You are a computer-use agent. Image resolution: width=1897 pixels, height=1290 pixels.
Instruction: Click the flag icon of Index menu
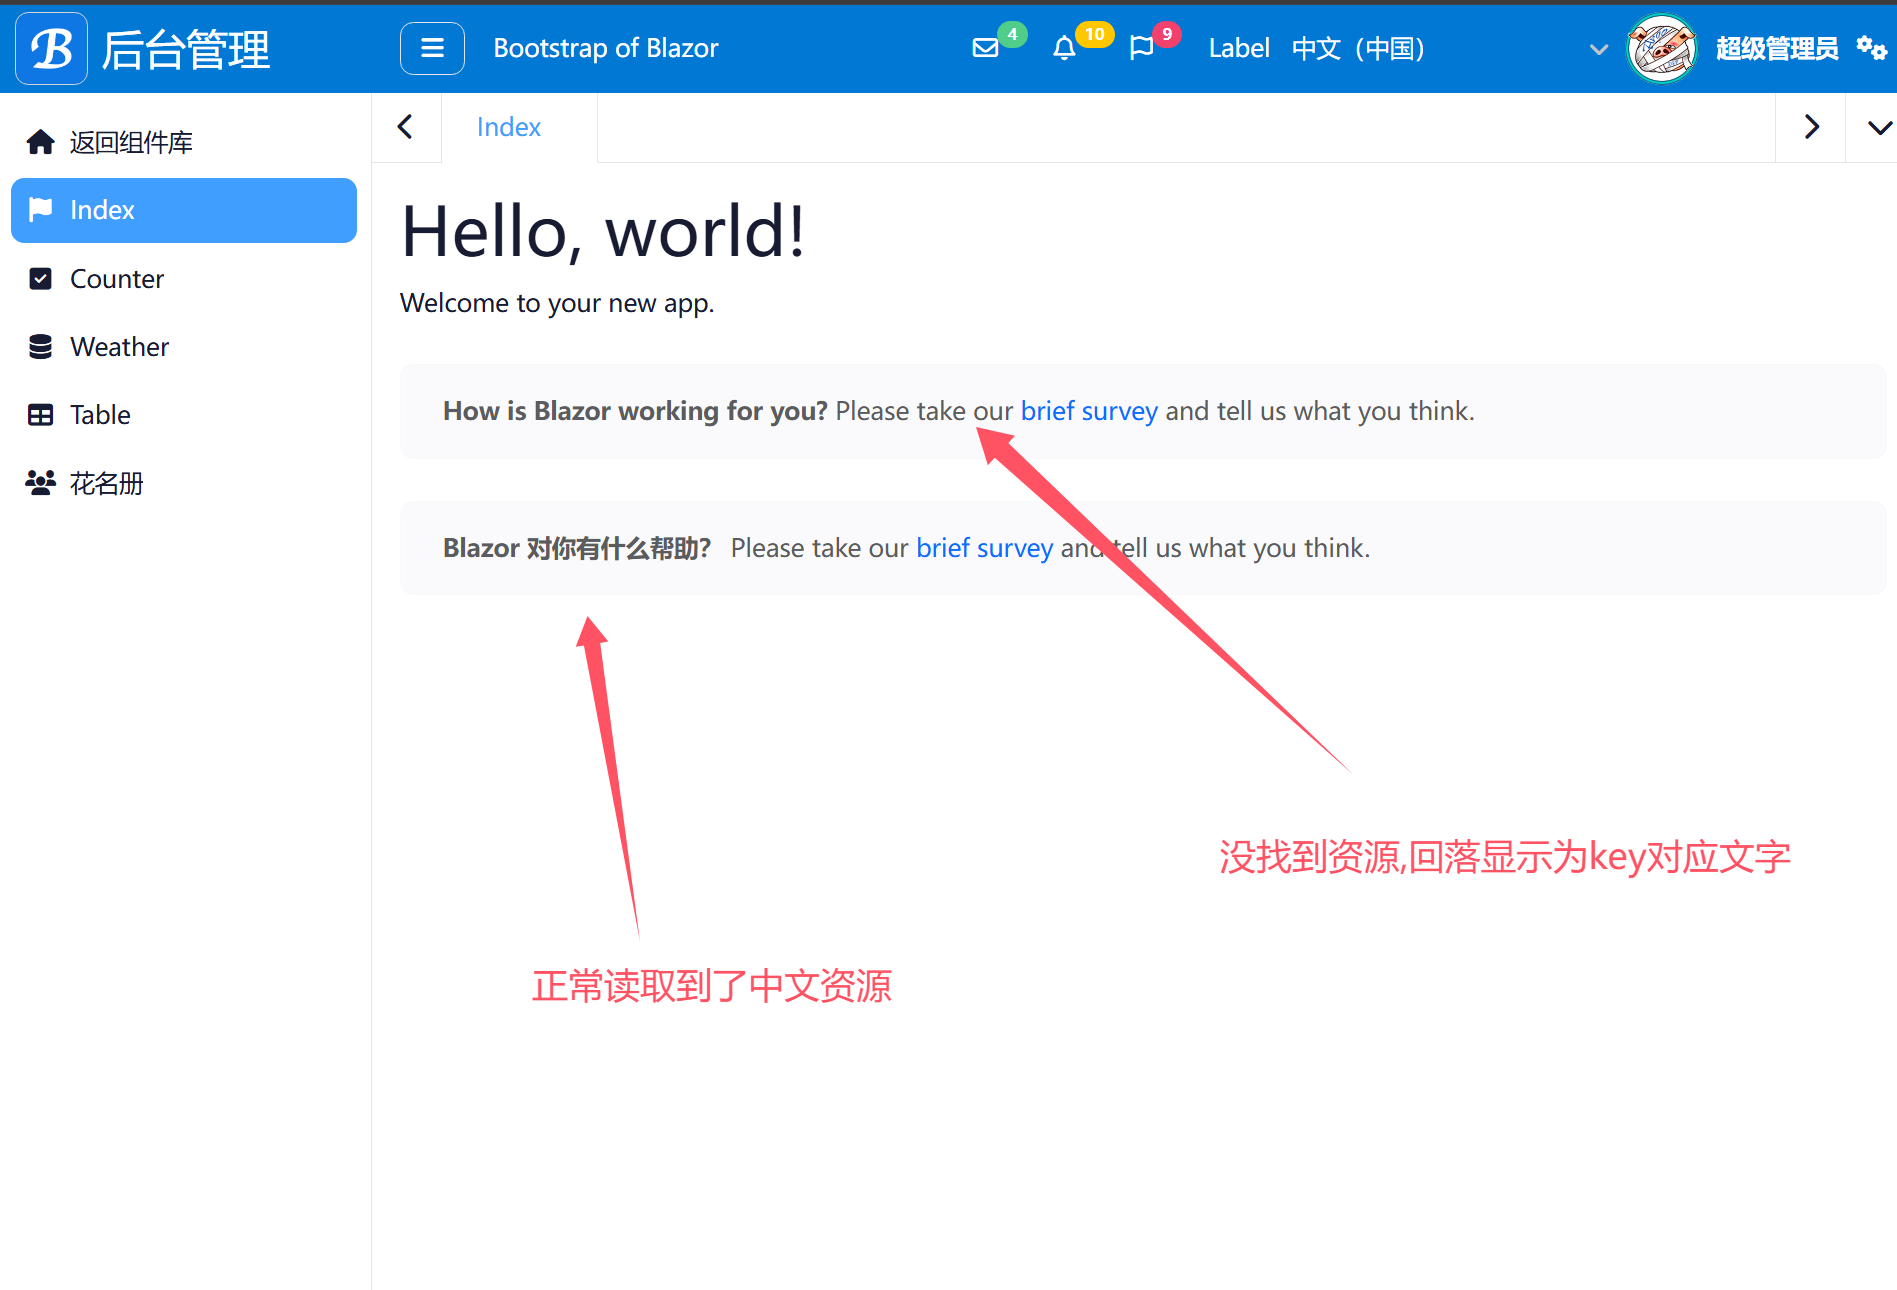41,209
